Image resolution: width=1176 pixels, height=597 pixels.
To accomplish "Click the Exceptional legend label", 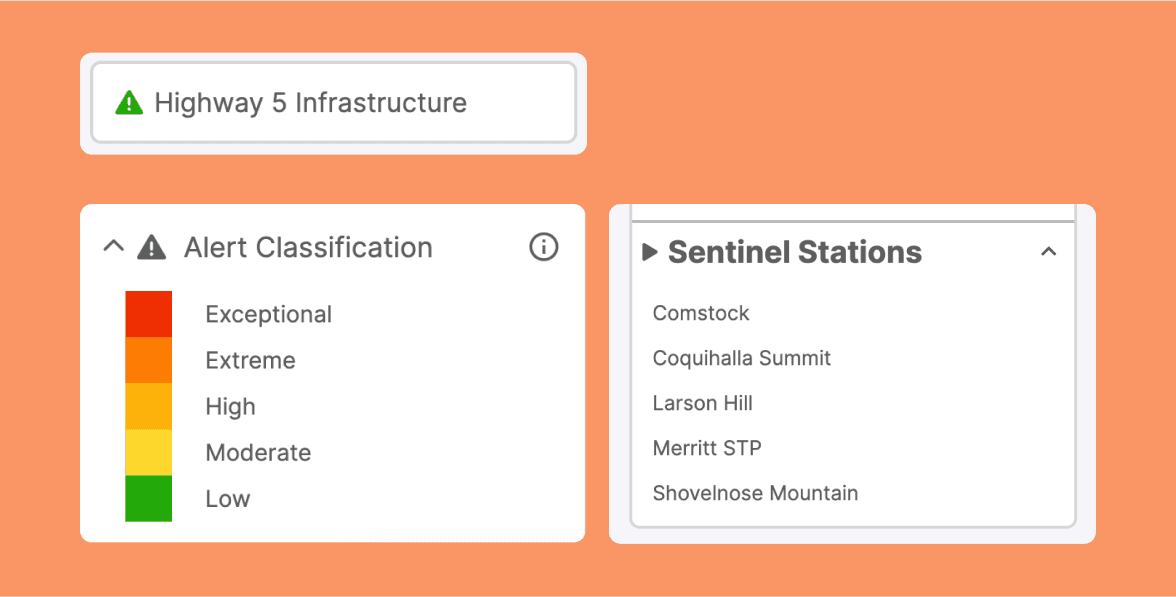I will [x=268, y=314].
